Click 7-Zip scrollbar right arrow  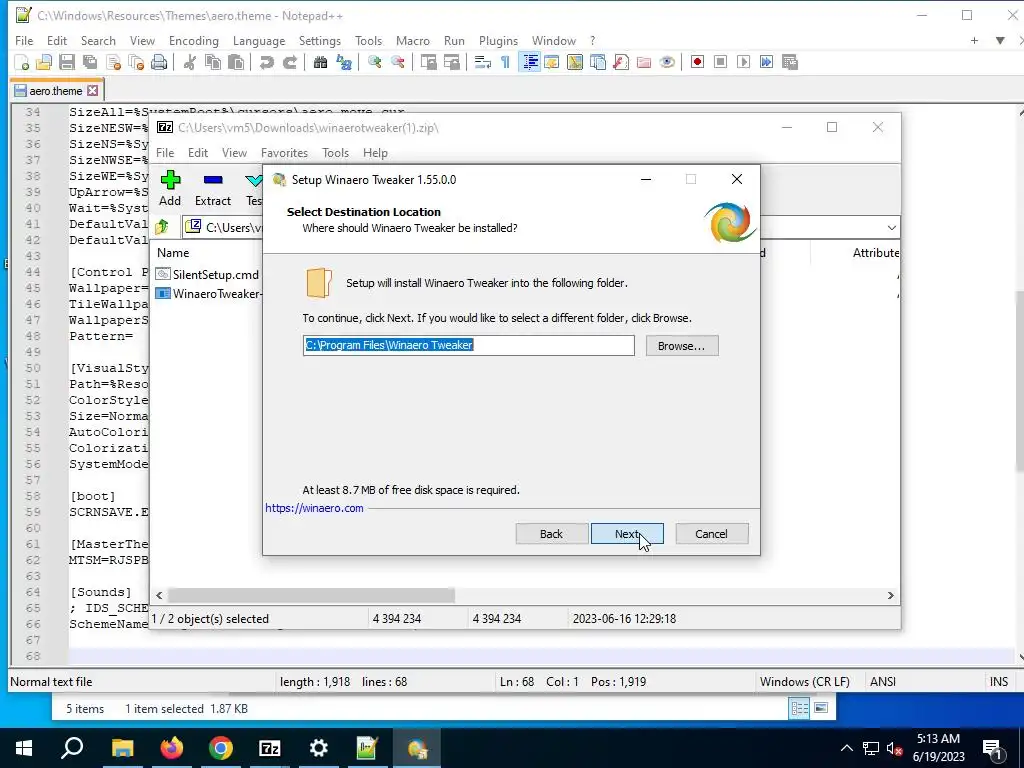coord(891,596)
